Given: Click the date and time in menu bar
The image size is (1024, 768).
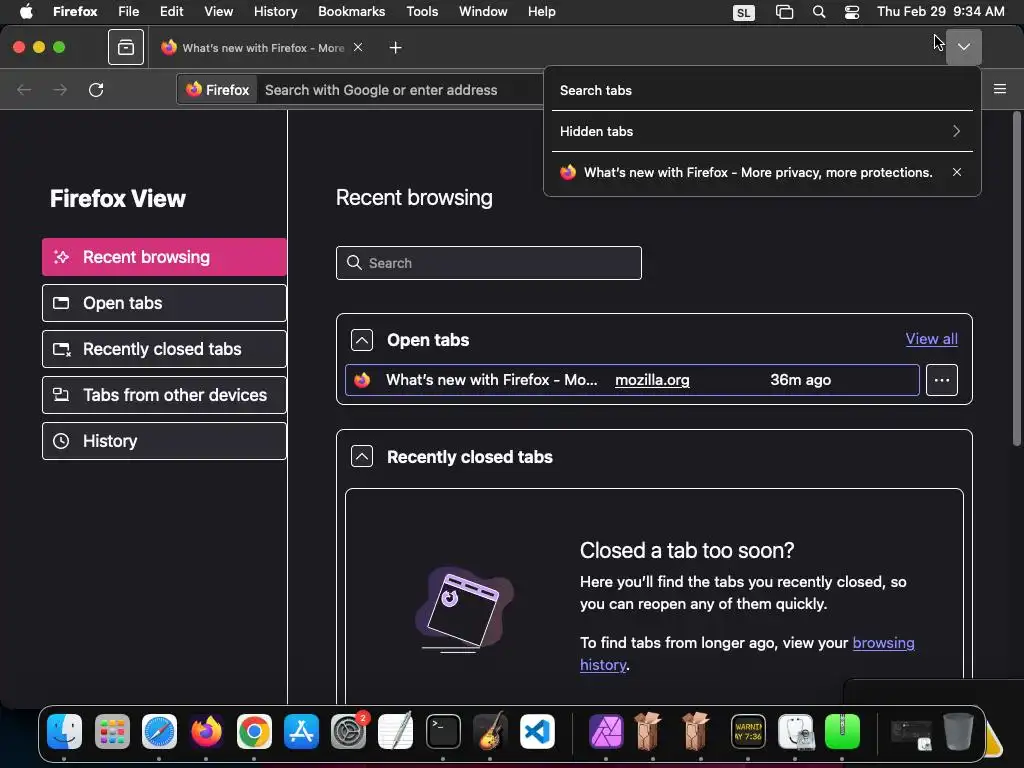Looking at the screenshot, I should (x=940, y=12).
